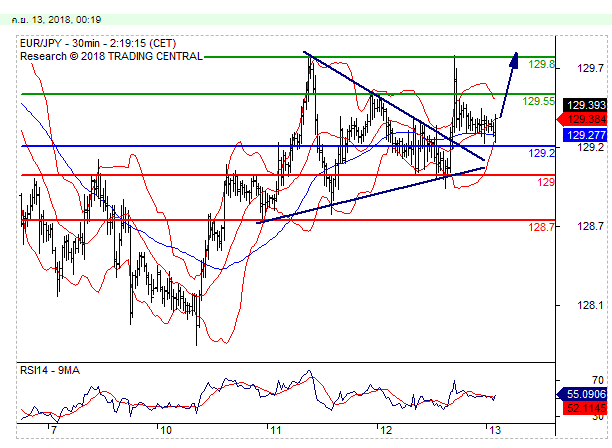Click the 128.1 price axis value
Viewport: 612px width, 448px height.
[590, 305]
